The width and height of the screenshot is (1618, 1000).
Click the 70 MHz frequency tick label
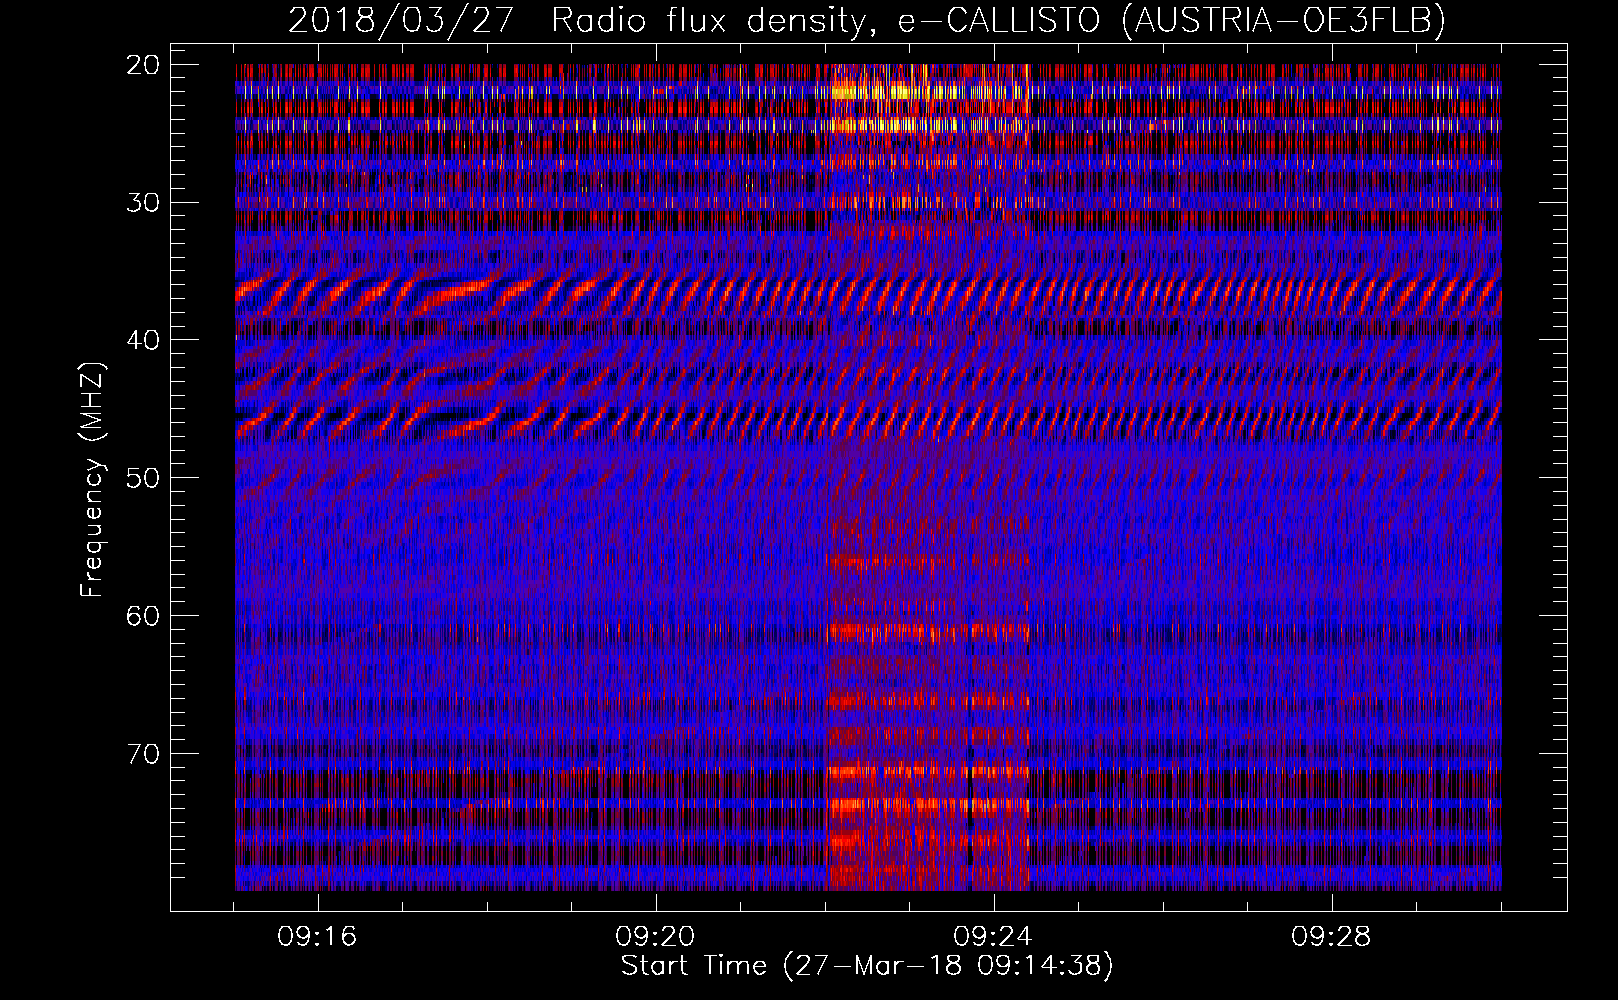(144, 753)
